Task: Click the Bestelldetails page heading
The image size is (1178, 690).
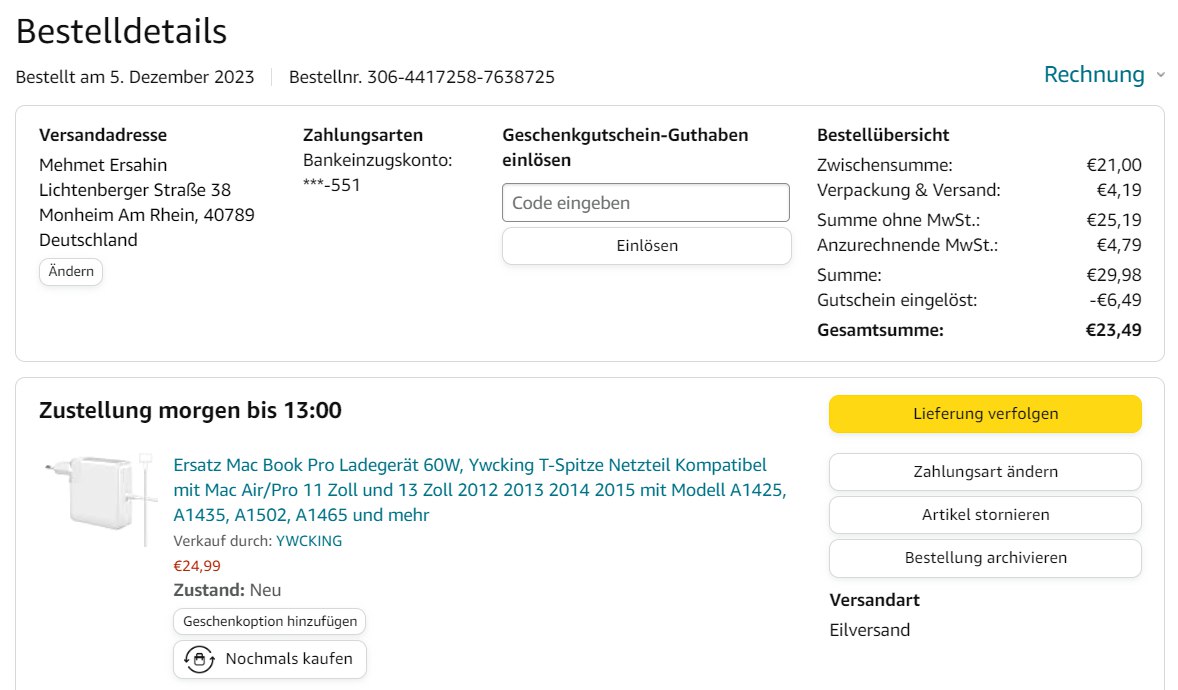Action: [122, 32]
